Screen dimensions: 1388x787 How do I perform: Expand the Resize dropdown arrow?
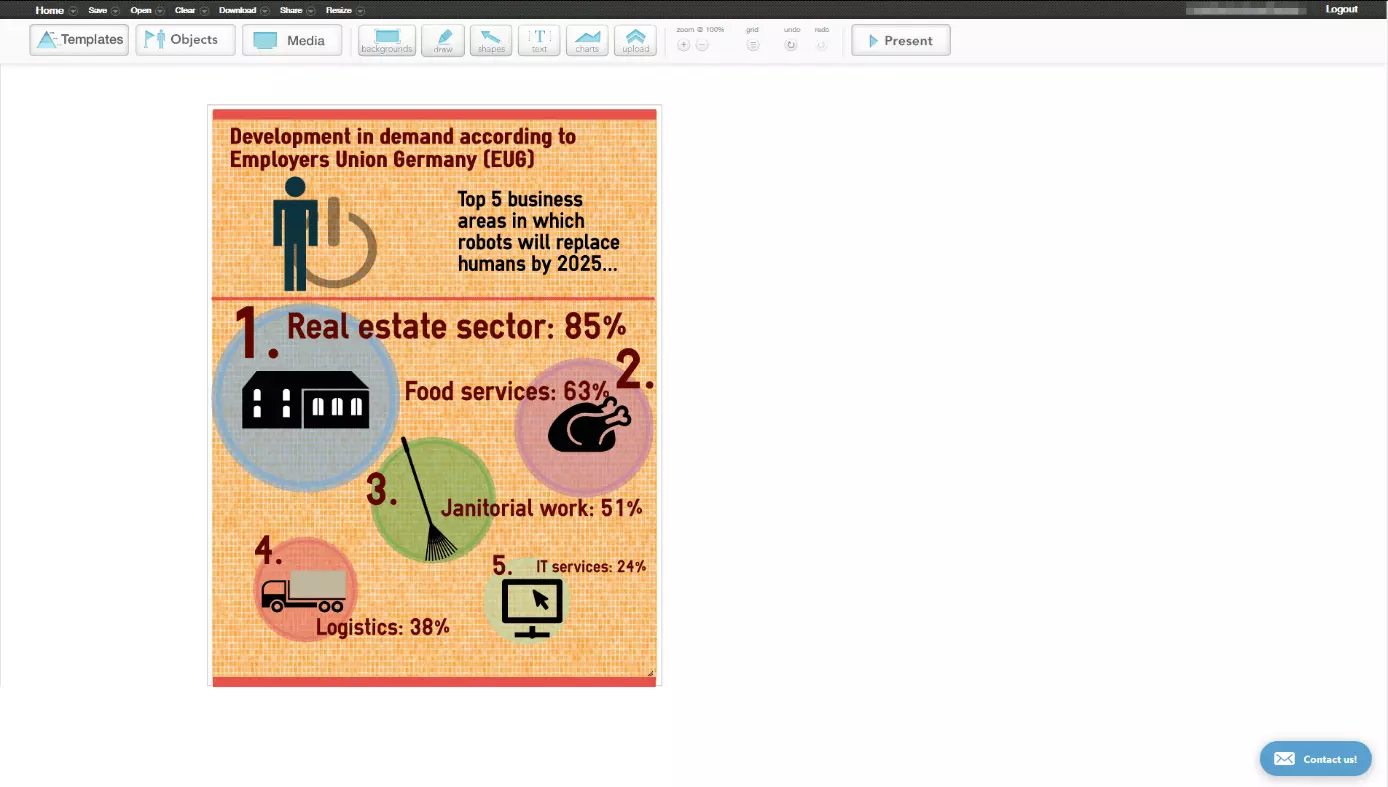click(x=360, y=11)
